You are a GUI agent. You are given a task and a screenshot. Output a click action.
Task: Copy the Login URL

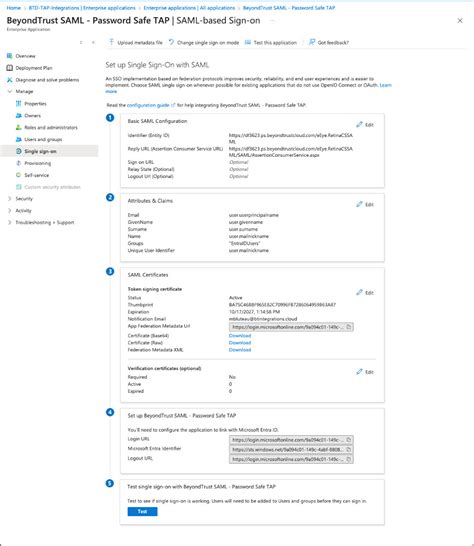click(x=349, y=440)
